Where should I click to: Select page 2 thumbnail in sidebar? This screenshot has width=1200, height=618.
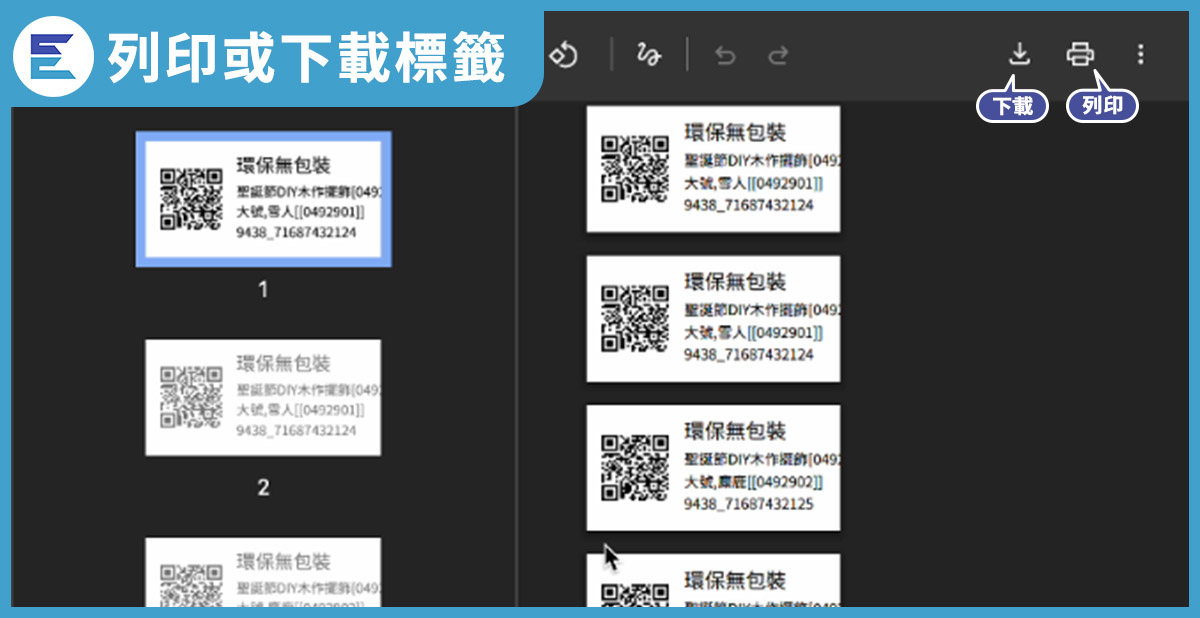(263, 397)
